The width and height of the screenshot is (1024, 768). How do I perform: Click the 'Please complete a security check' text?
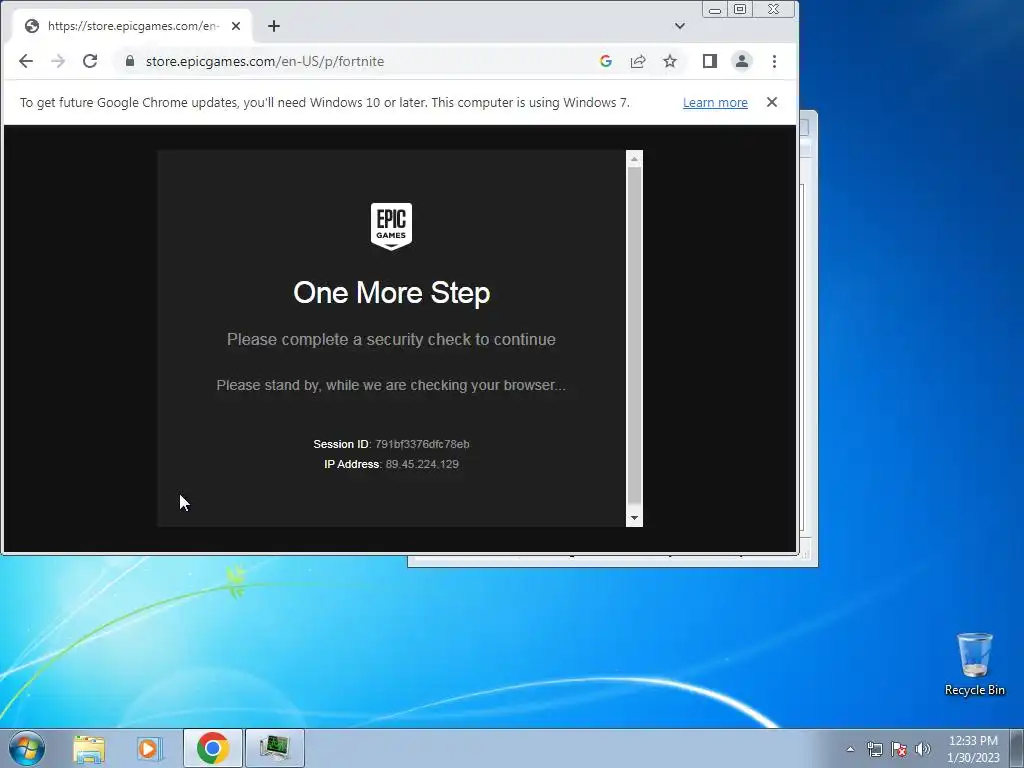click(x=391, y=340)
